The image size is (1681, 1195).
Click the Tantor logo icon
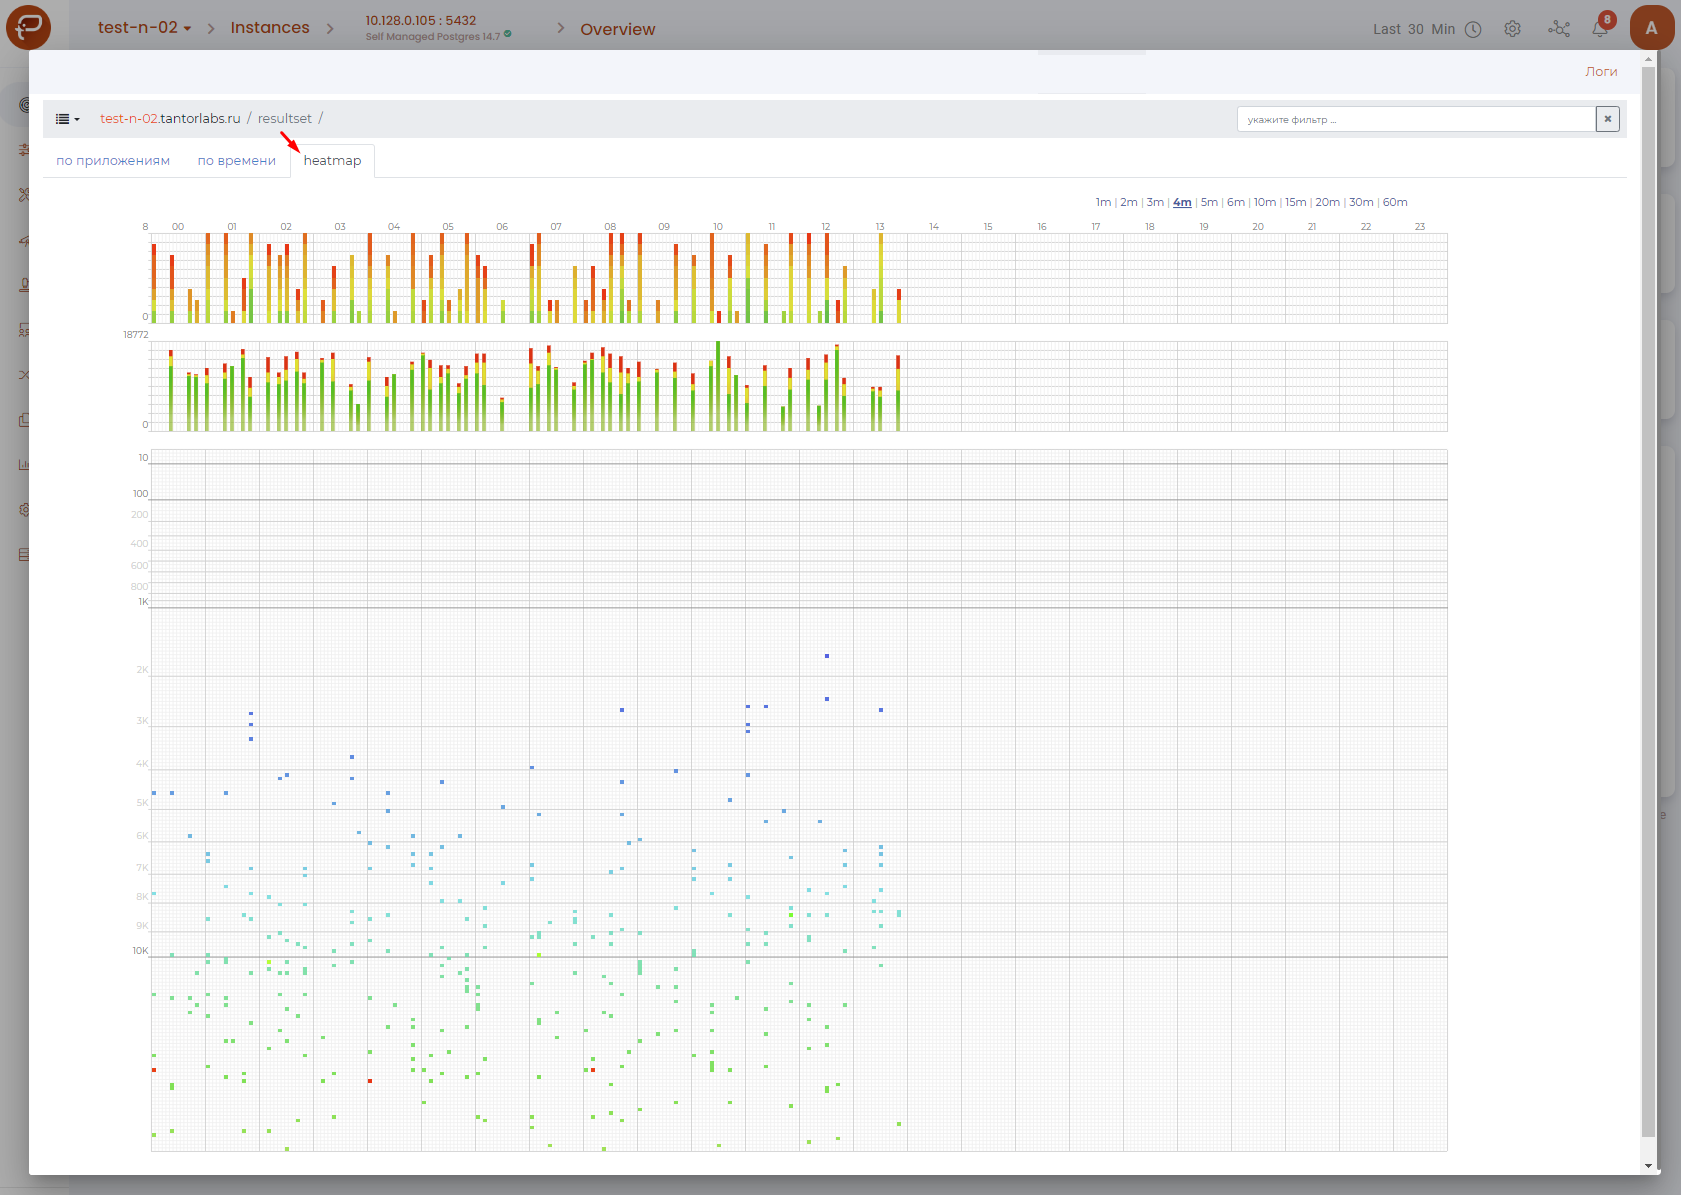click(x=28, y=27)
